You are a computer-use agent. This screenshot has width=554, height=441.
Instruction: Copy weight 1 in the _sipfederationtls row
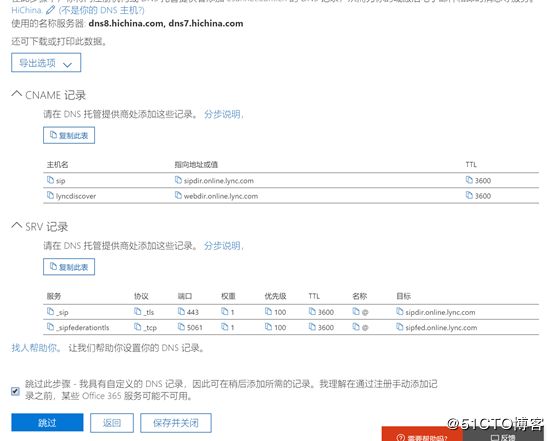click(x=225, y=327)
